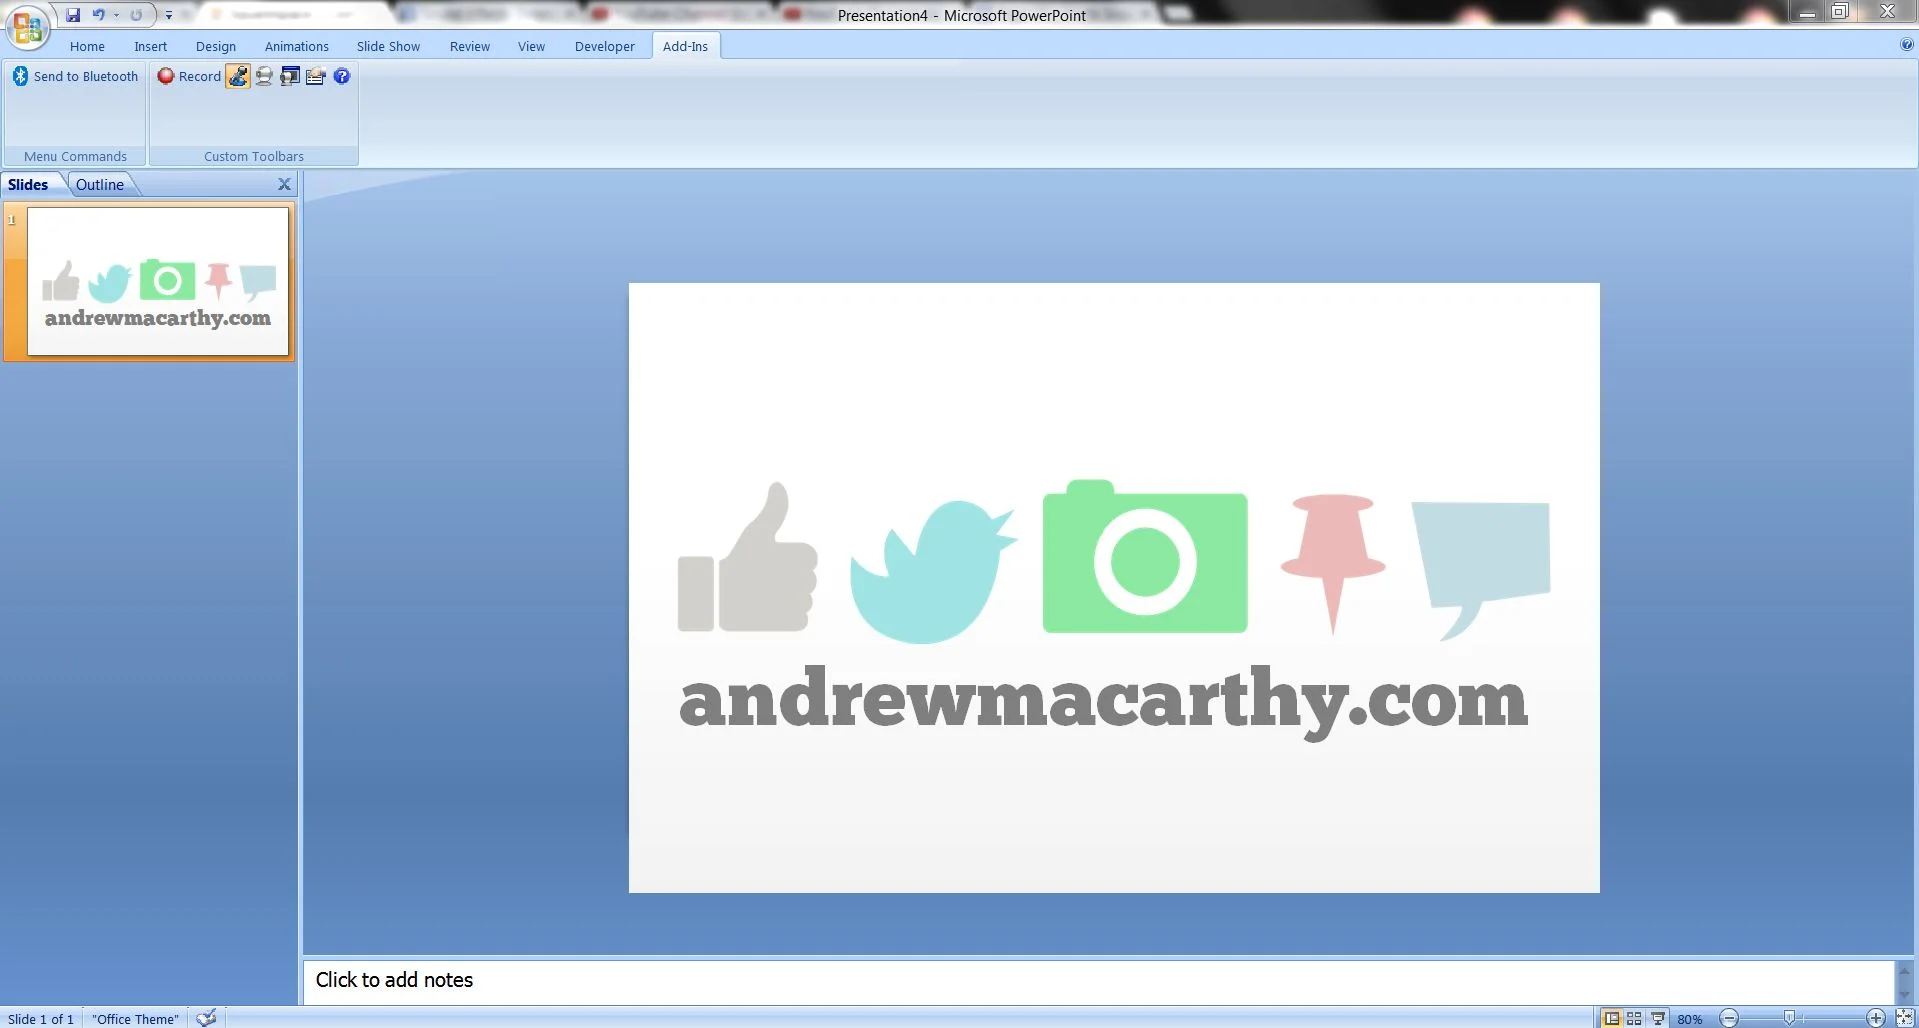
Task: Open the Design ribbon tab
Action: coord(216,46)
